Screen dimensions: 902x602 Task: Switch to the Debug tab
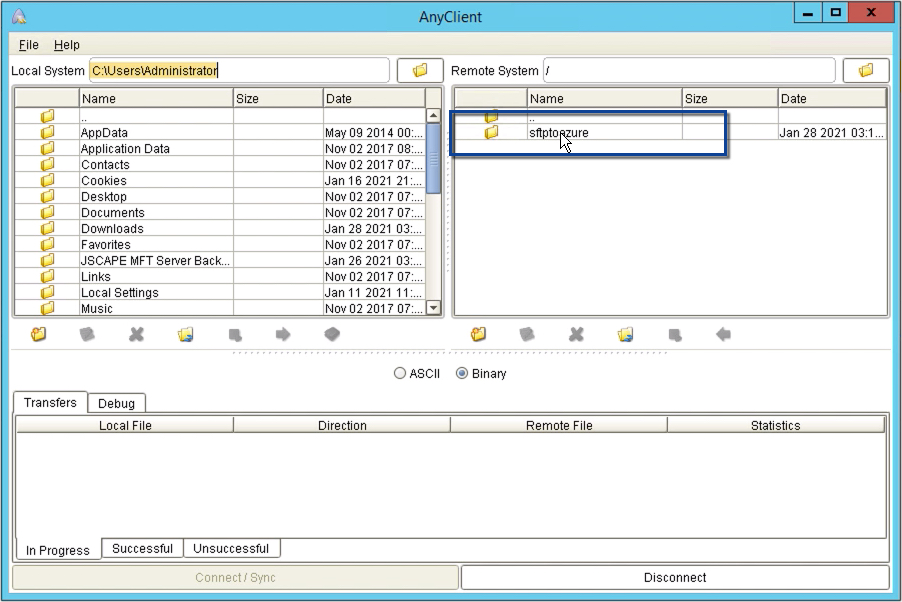tap(117, 403)
